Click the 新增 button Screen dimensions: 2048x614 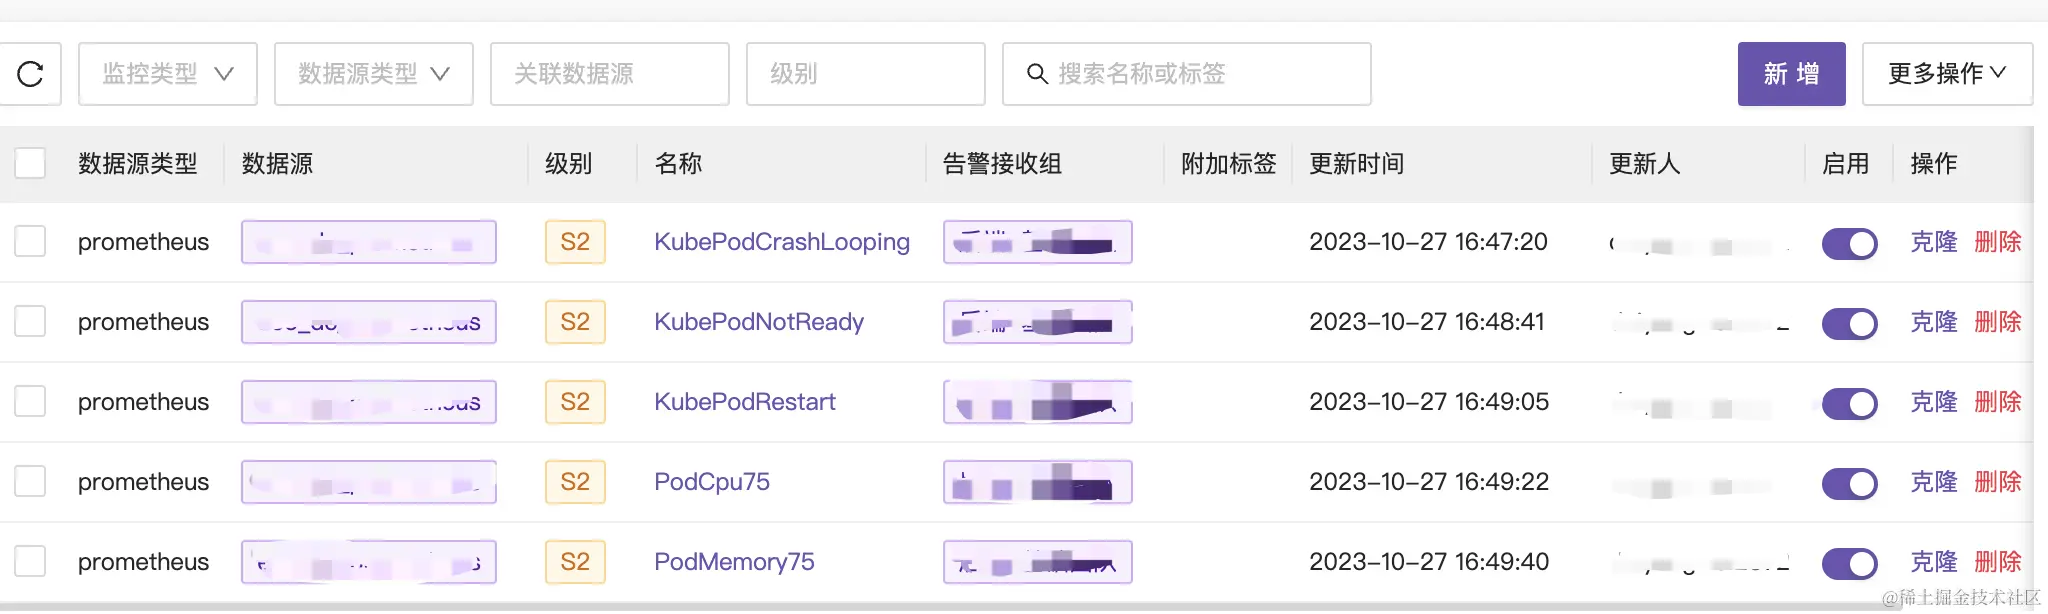pyautogui.click(x=1791, y=74)
